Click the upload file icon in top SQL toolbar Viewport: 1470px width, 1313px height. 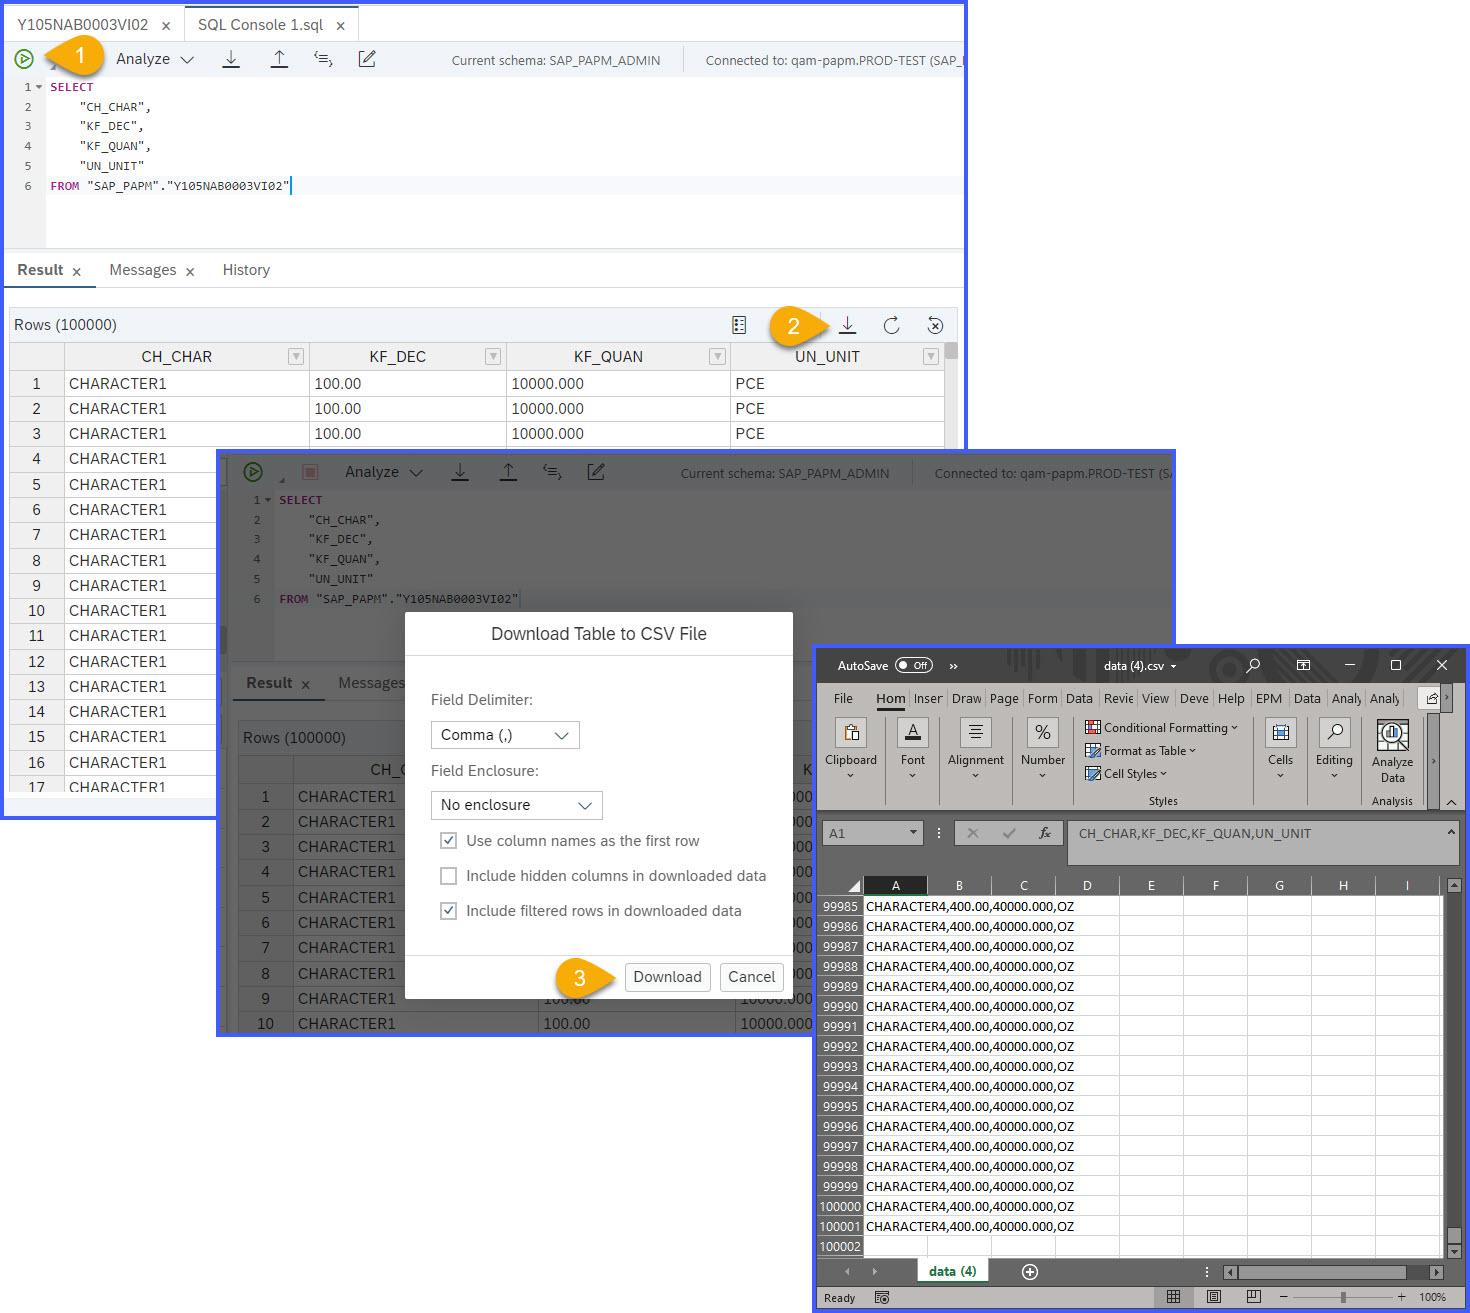pyautogui.click(x=279, y=59)
